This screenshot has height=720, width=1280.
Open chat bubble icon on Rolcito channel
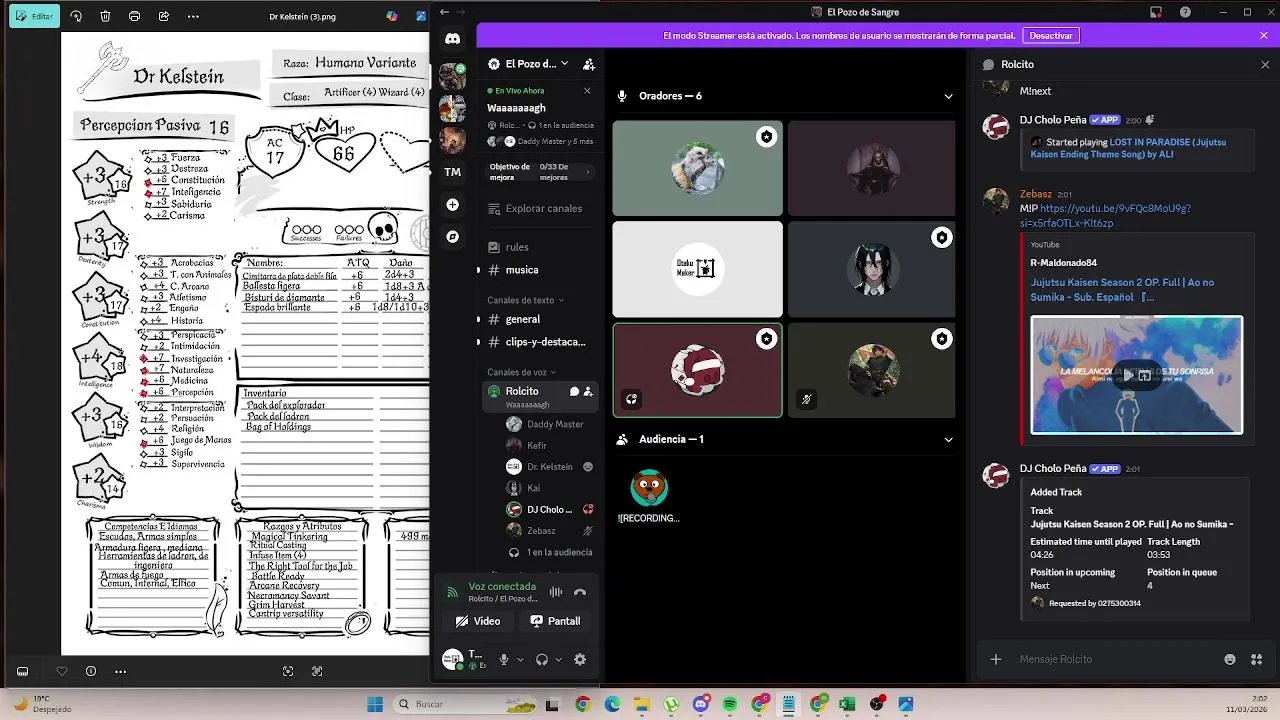coord(574,391)
